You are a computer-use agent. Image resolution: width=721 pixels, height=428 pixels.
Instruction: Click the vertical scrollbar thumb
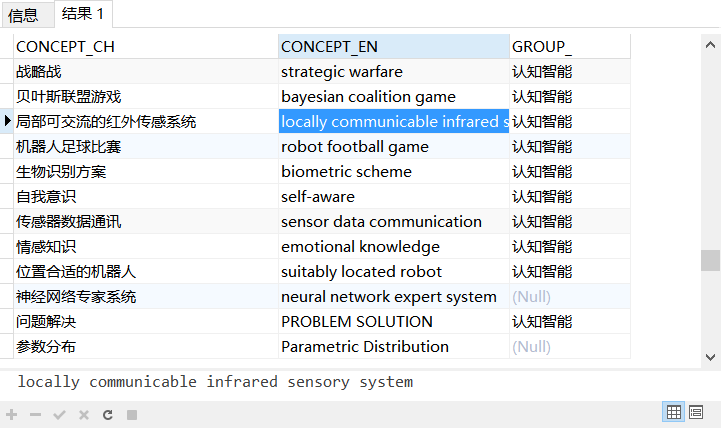(710, 260)
